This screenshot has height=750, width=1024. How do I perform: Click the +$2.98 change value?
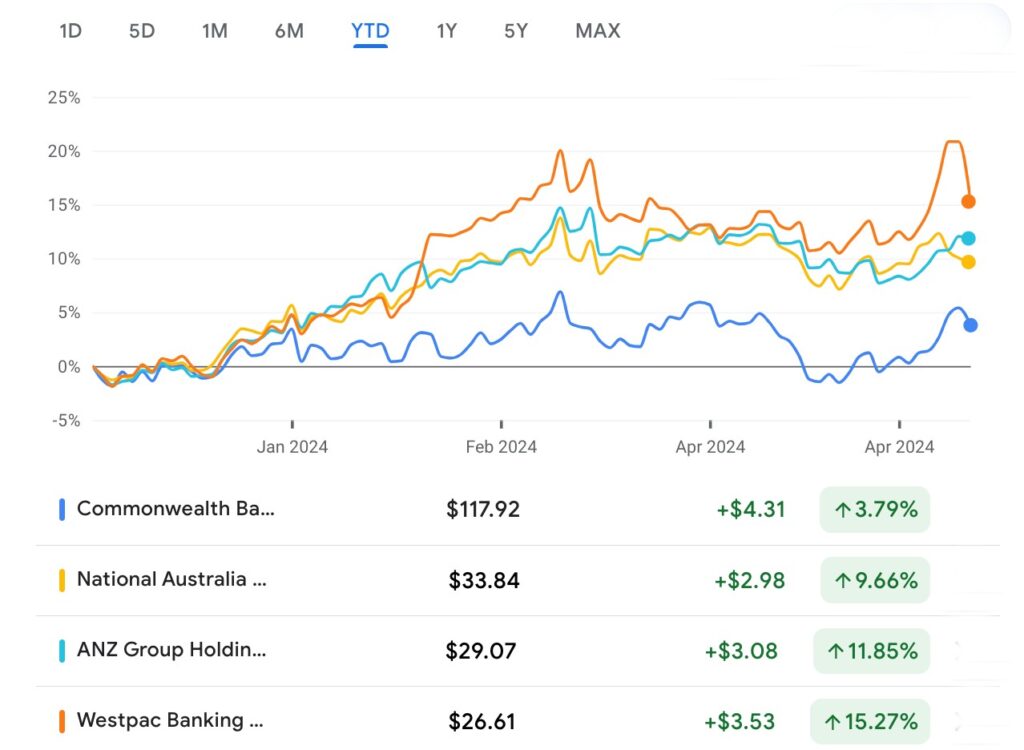tap(750, 580)
